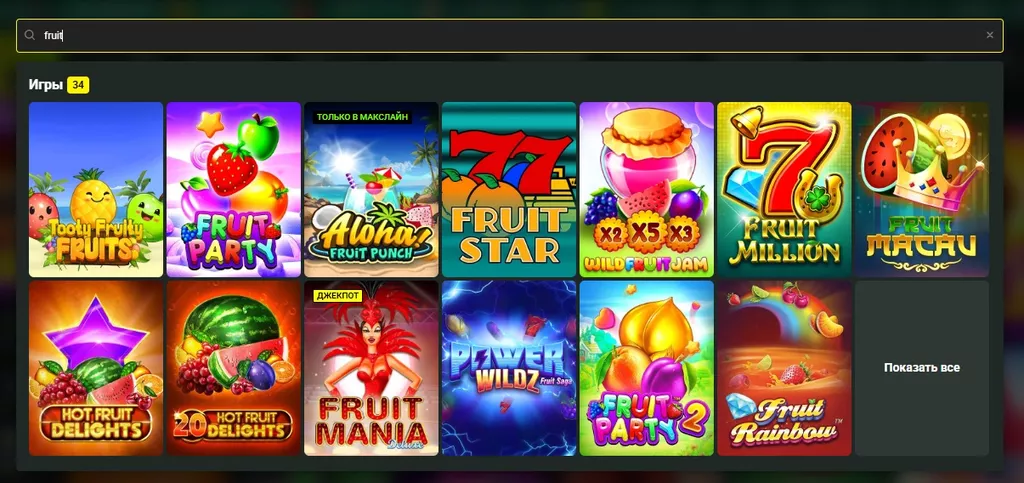
Task: Click the yellow 34 games count badge
Action: (x=78, y=85)
